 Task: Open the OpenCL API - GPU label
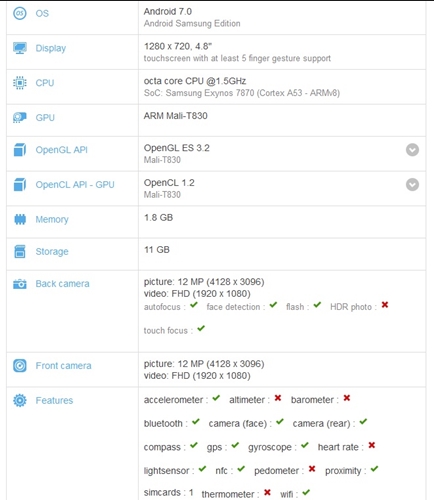[75, 185]
